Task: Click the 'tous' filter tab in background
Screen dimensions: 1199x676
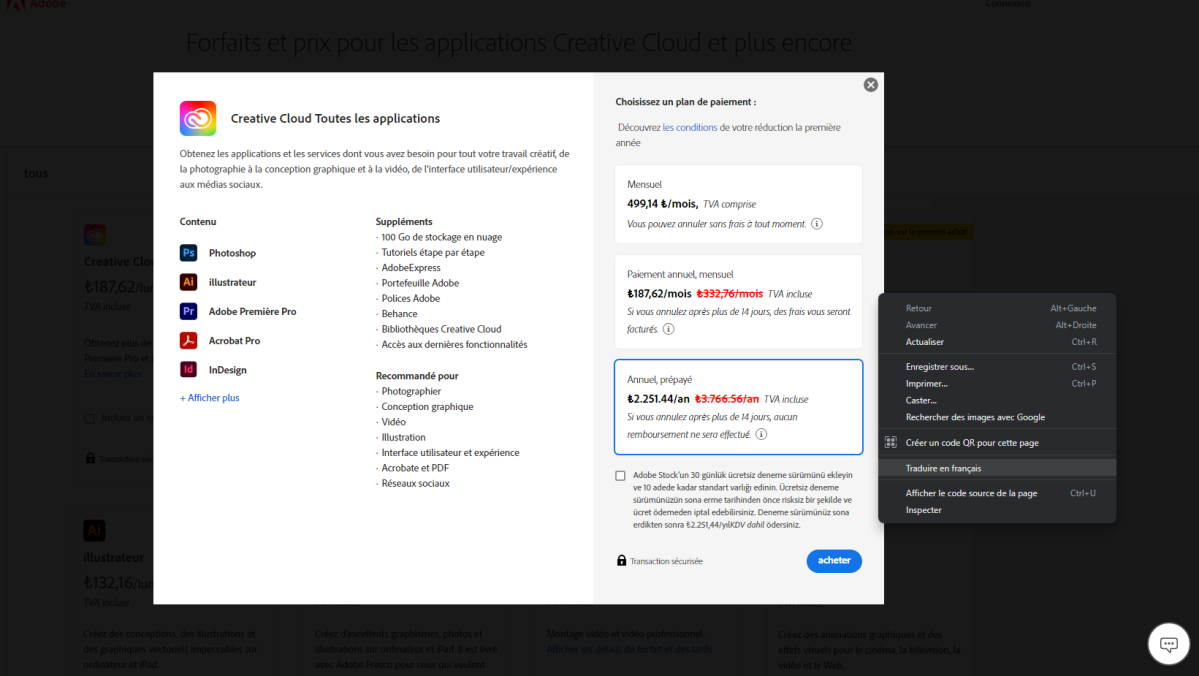Action: [x=36, y=174]
